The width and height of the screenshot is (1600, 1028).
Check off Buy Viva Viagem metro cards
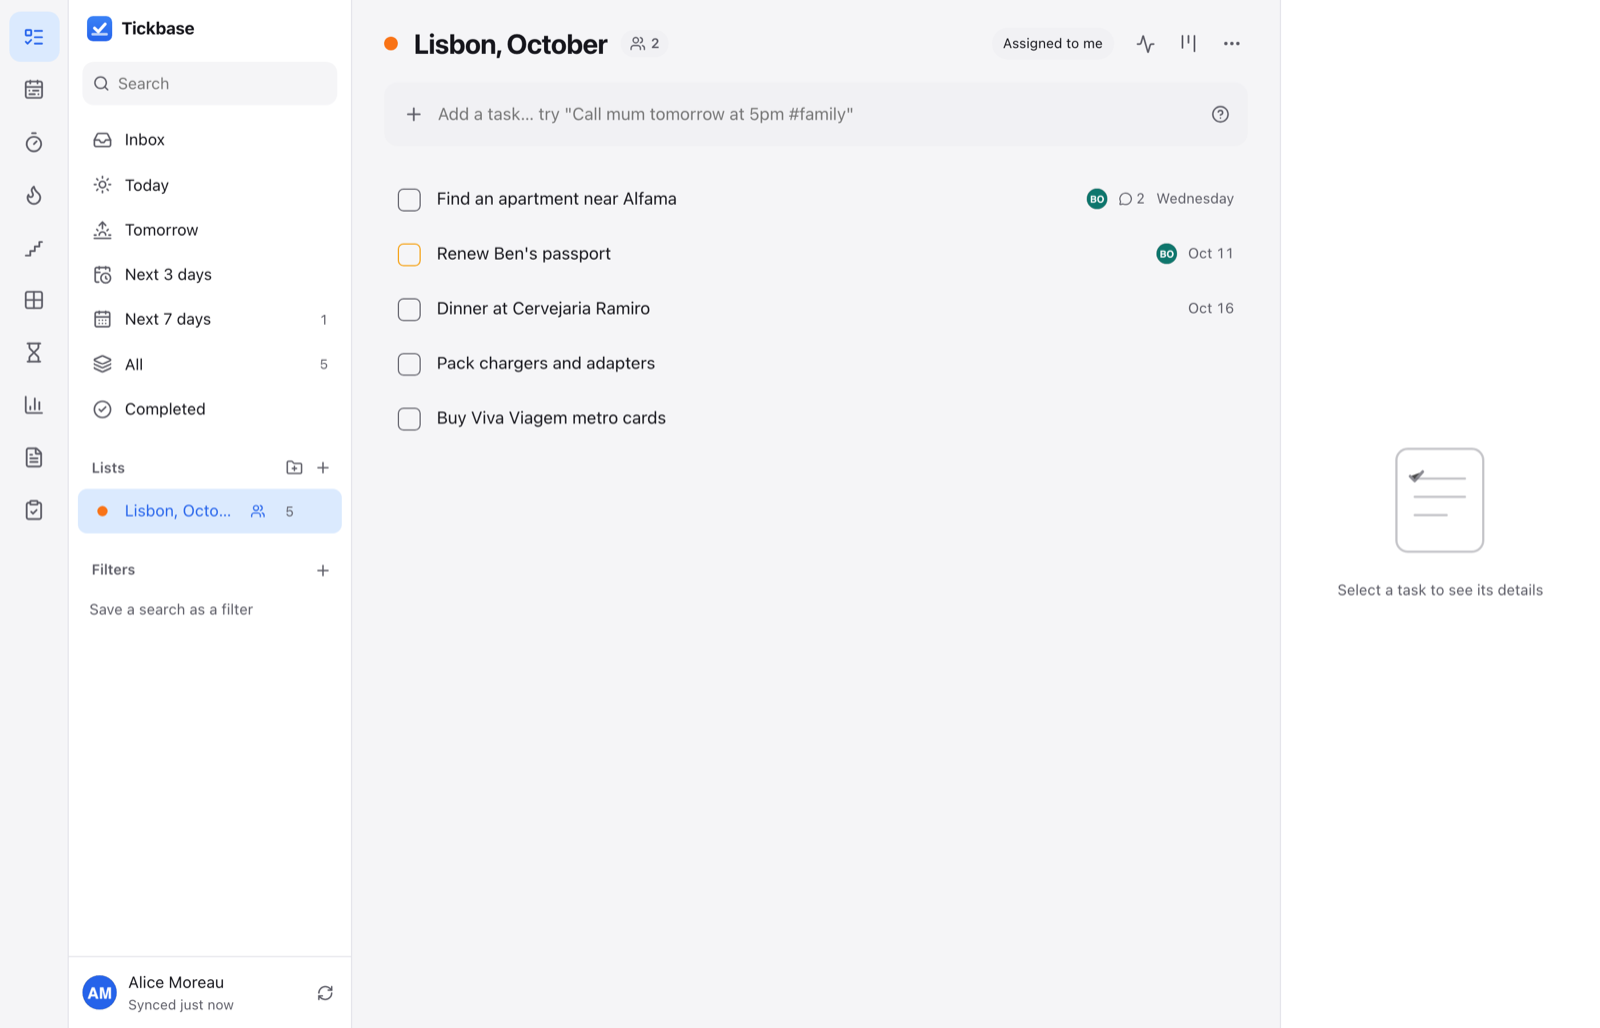tap(409, 418)
